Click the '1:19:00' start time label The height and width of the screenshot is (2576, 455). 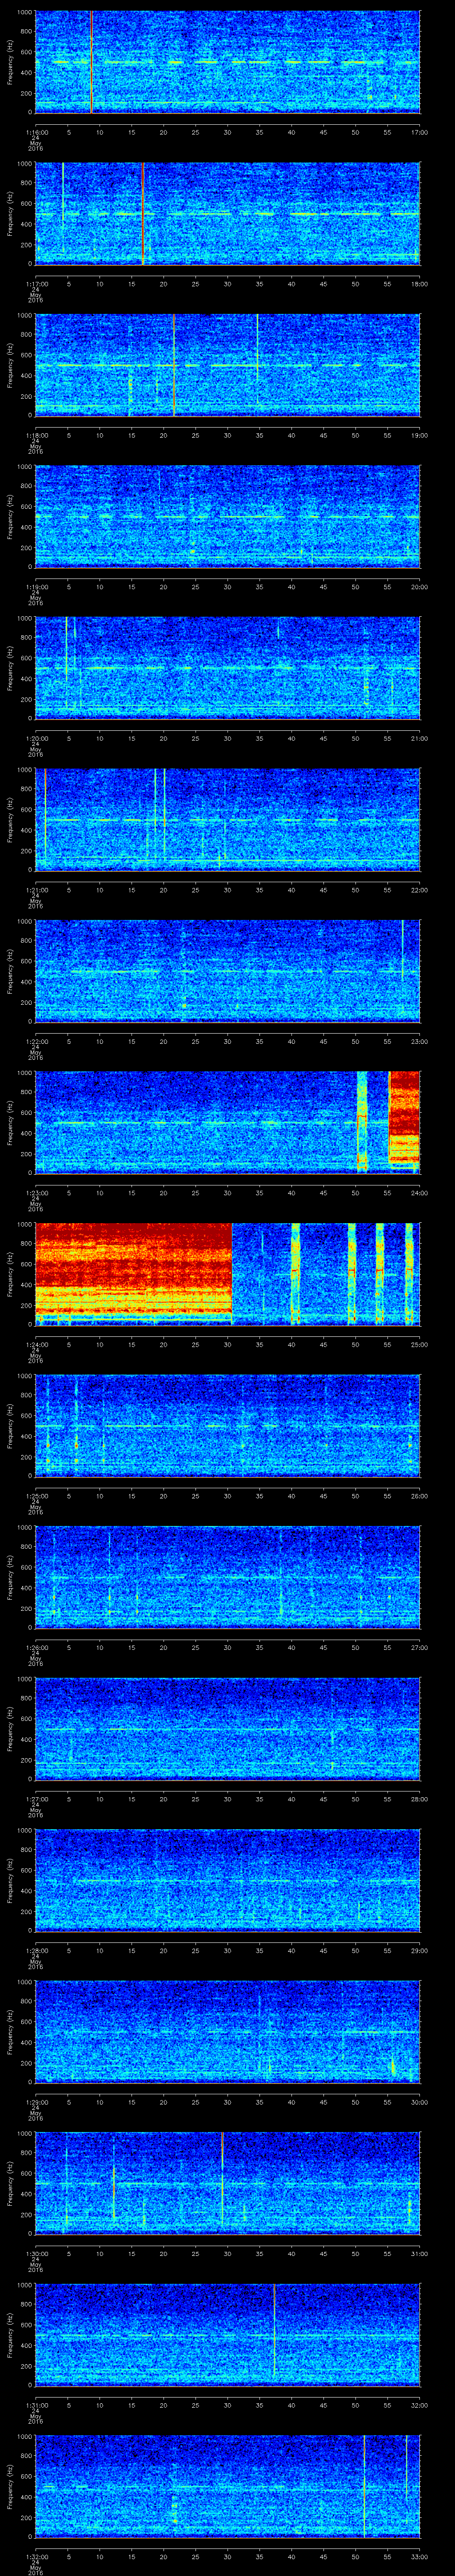[36, 587]
